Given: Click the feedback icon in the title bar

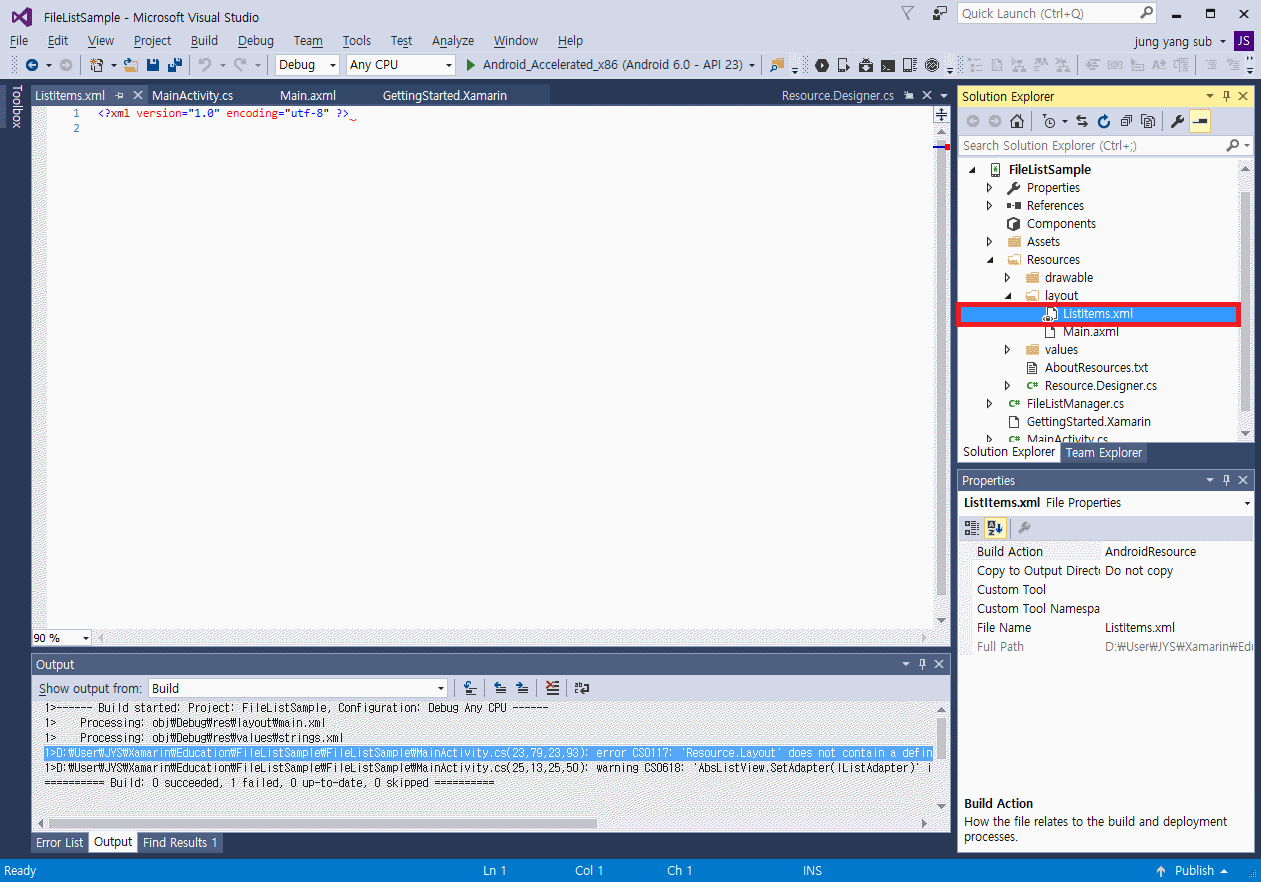Looking at the screenshot, I should pyautogui.click(x=940, y=13).
